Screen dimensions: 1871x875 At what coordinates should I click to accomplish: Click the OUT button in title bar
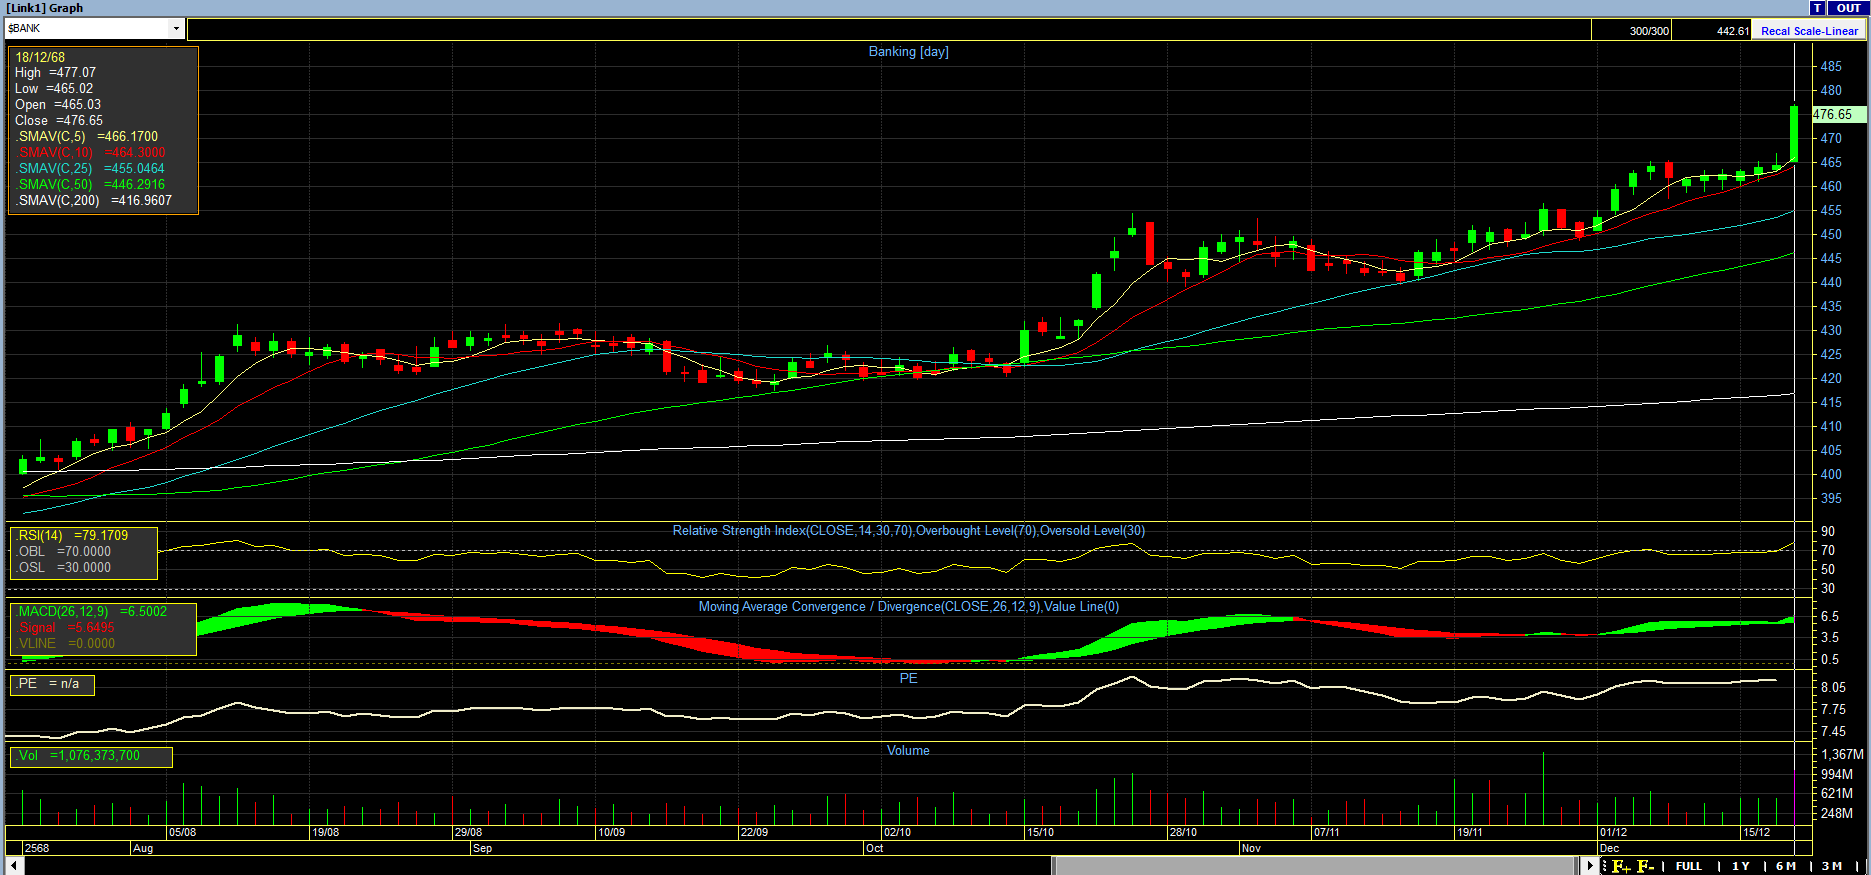[1849, 8]
